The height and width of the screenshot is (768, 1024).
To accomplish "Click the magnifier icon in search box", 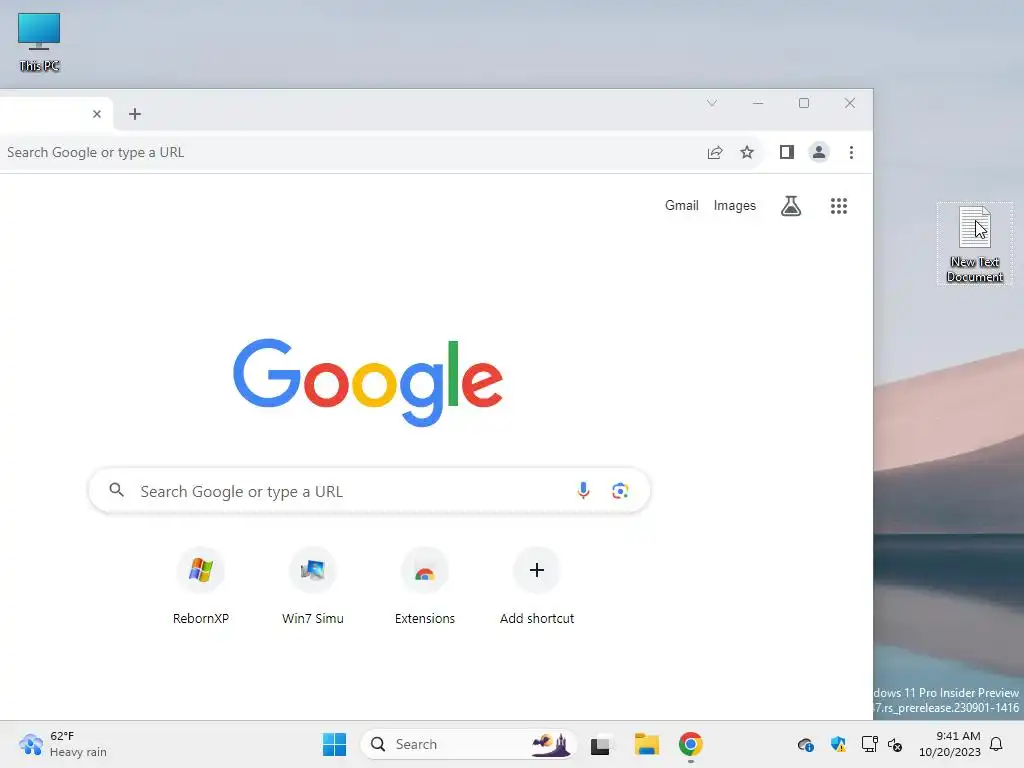I will (x=117, y=490).
